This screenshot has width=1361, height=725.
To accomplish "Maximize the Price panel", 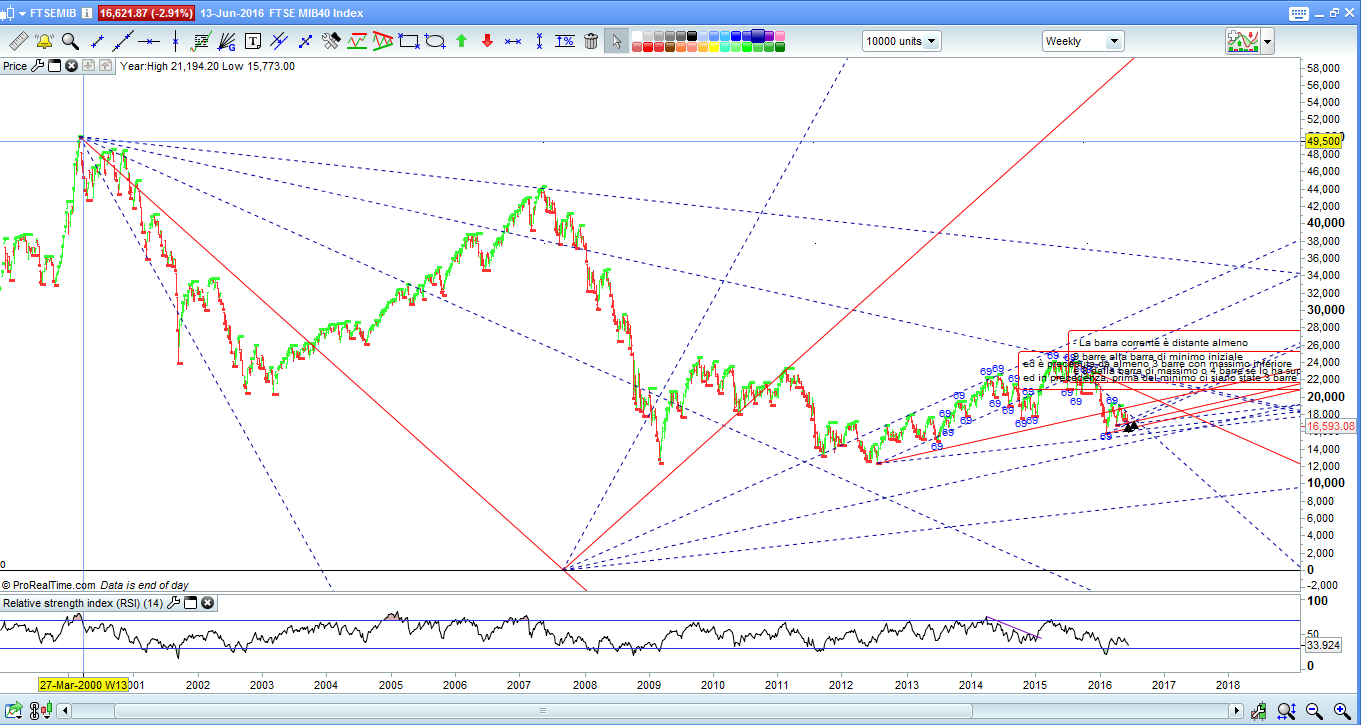I will [x=55, y=66].
